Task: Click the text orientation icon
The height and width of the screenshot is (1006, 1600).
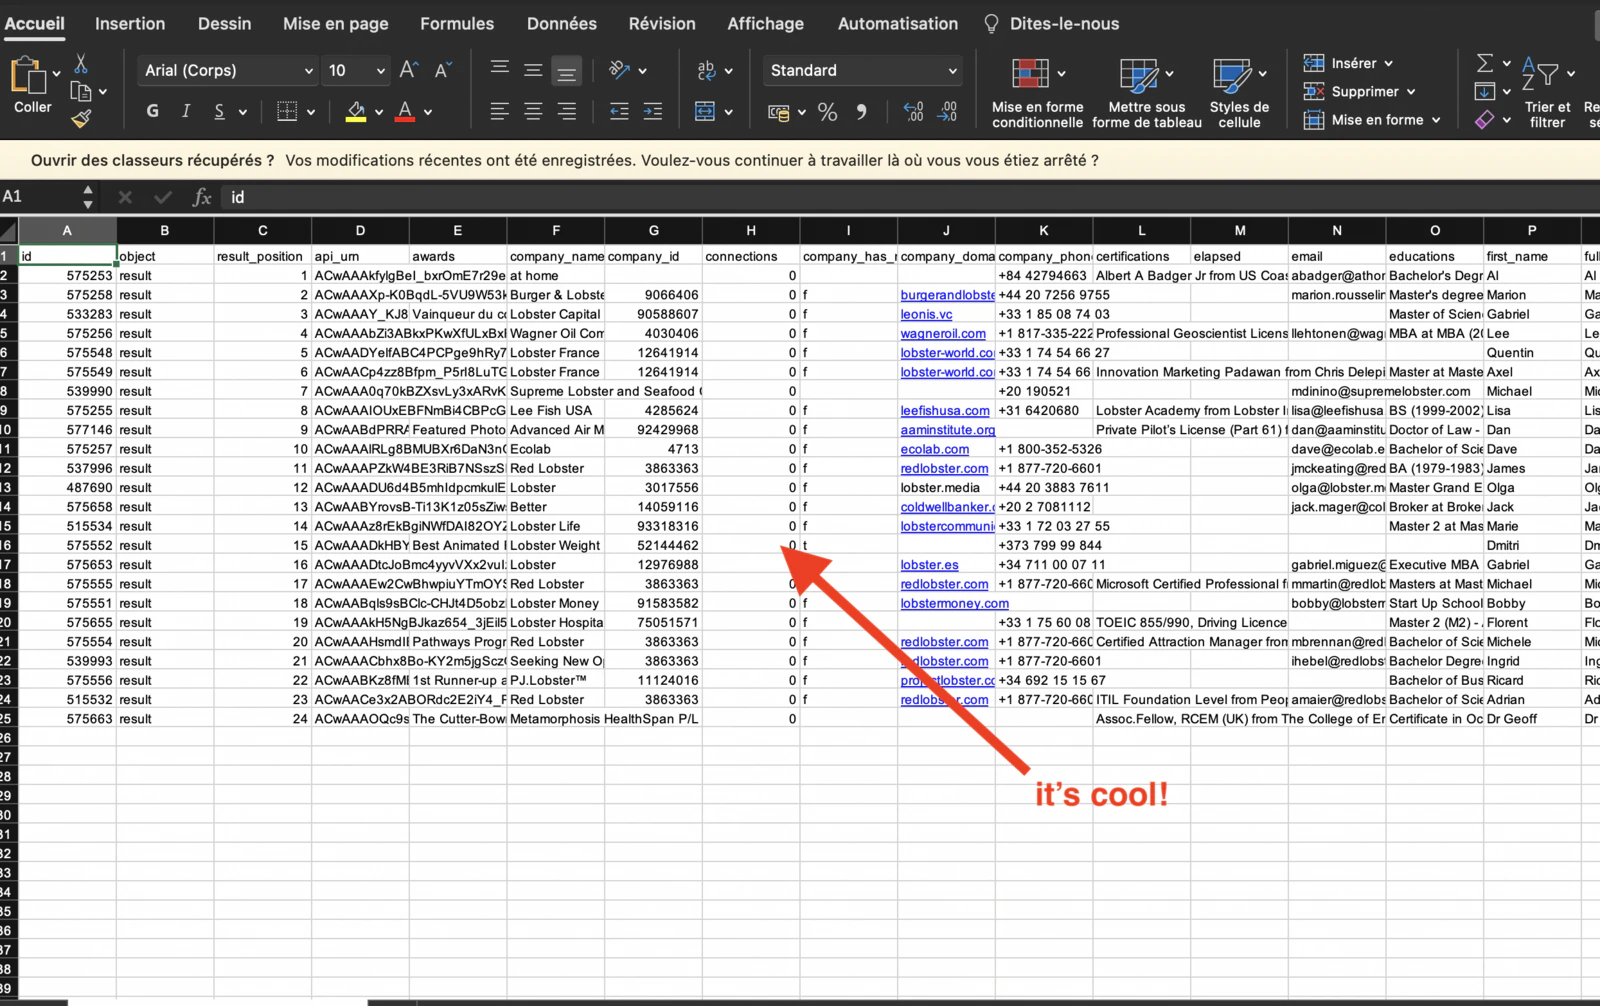Action: click(620, 70)
